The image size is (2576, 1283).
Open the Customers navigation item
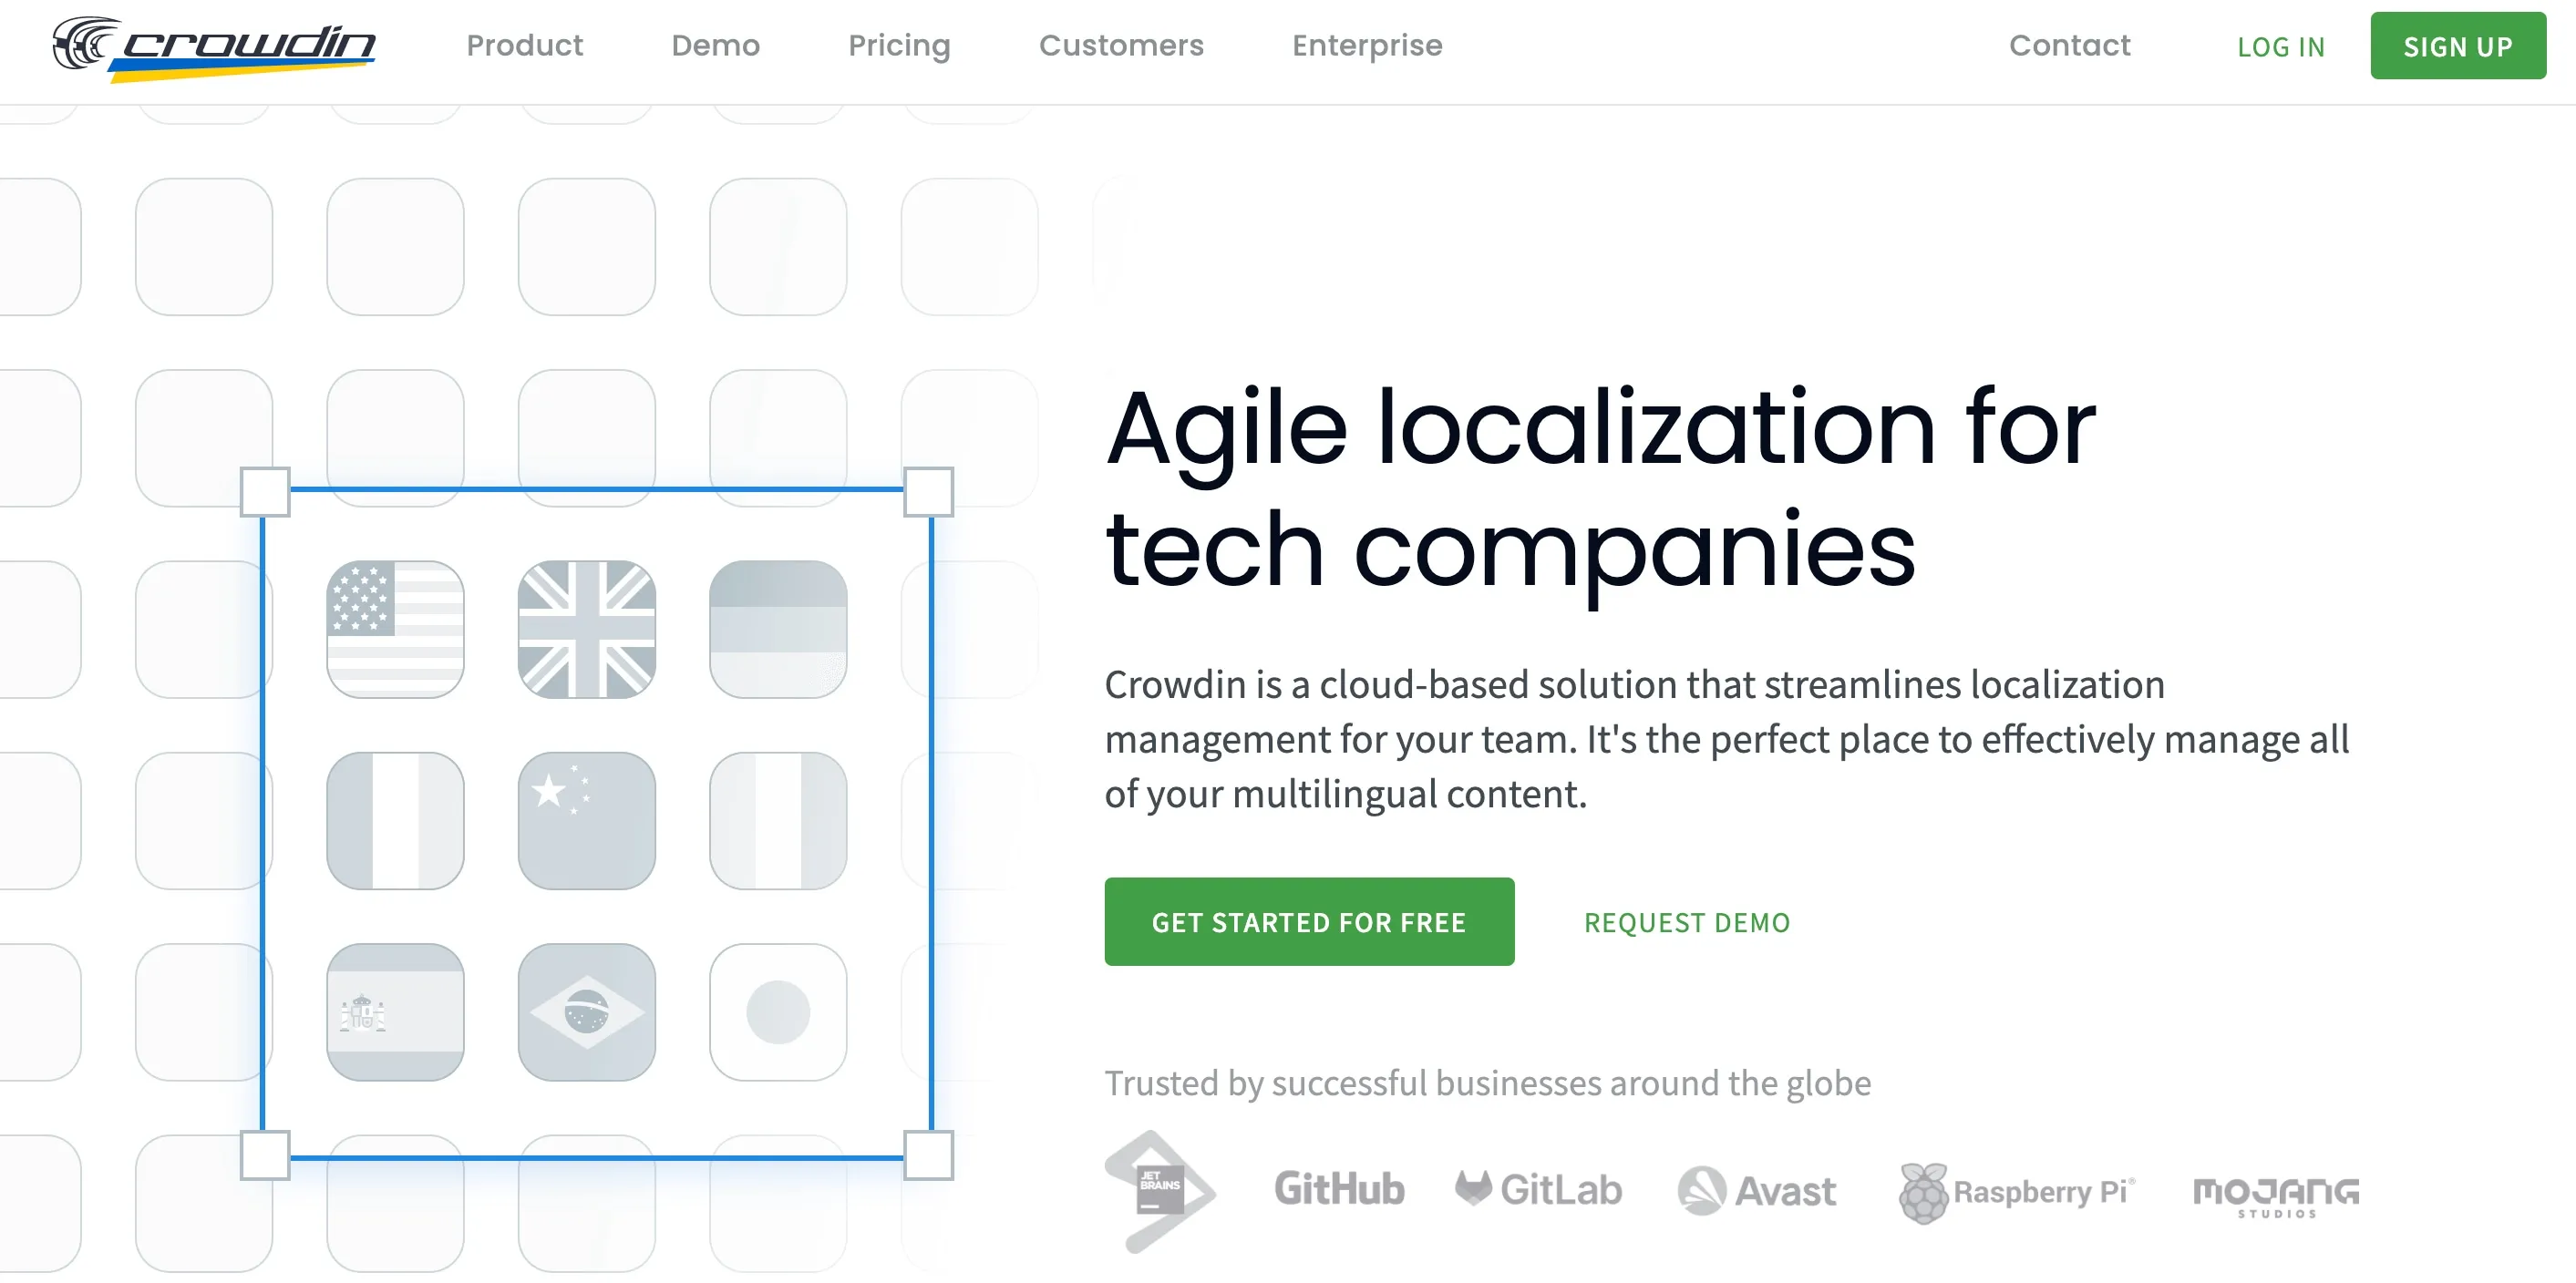1121,46
